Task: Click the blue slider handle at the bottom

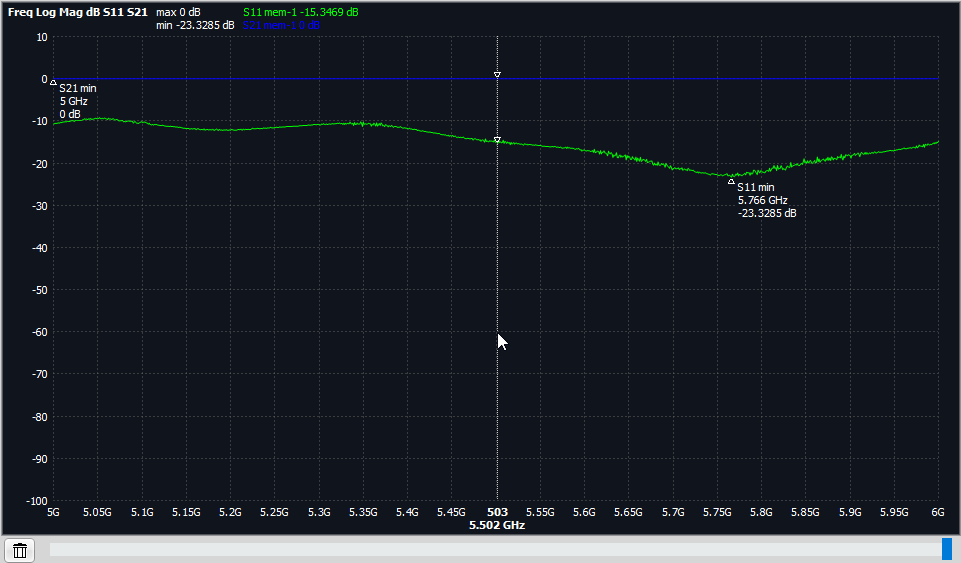Action: point(946,549)
